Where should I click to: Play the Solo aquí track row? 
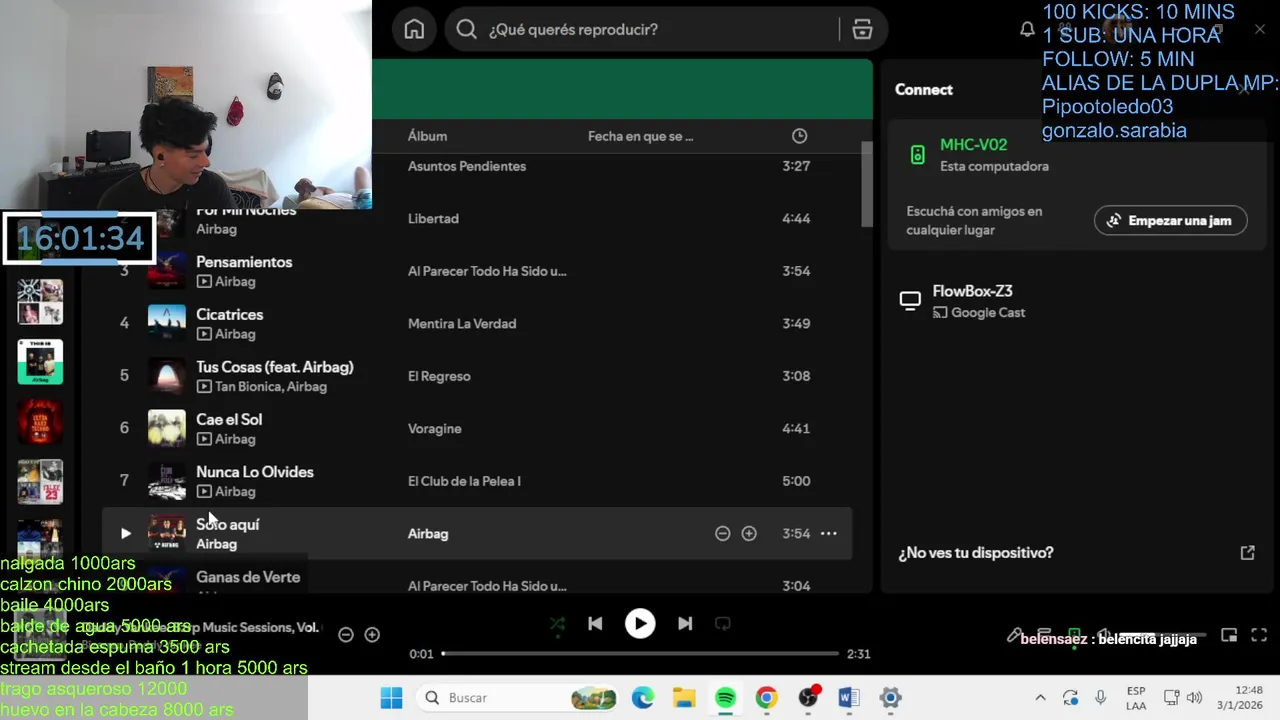tap(125, 534)
